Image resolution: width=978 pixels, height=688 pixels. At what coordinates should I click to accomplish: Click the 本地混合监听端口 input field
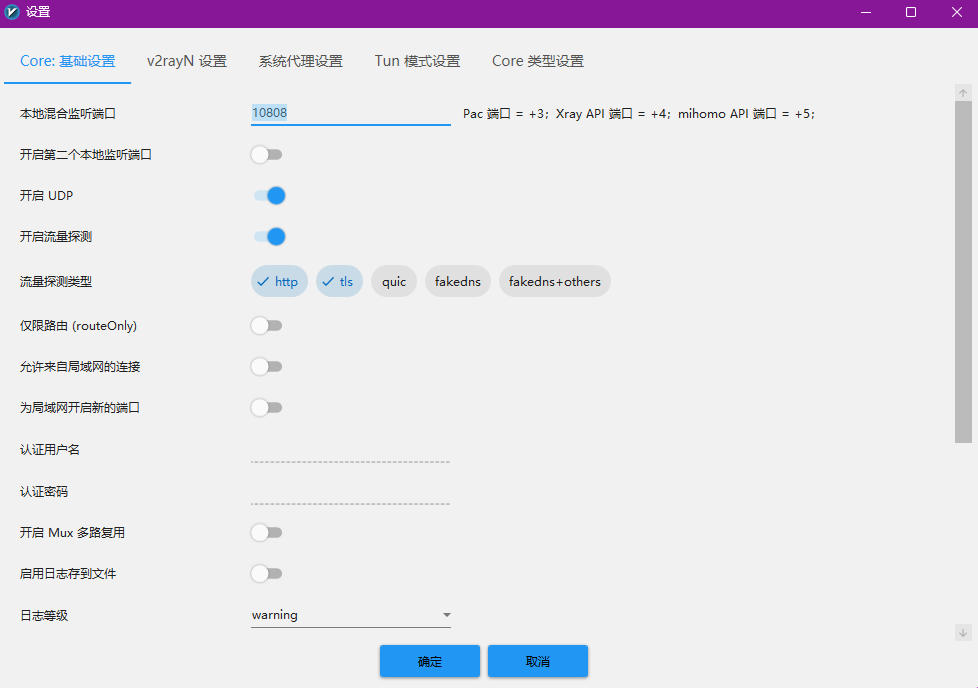tap(351, 113)
